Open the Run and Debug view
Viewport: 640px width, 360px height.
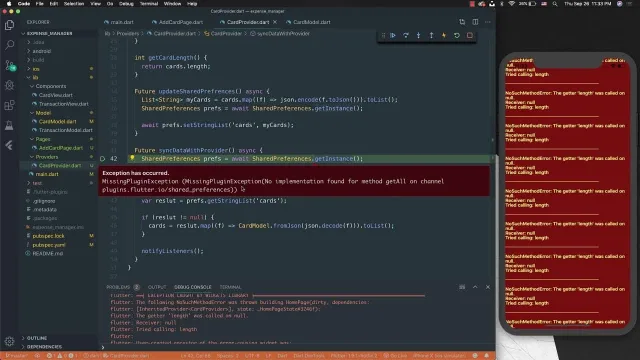pos(9,85)
